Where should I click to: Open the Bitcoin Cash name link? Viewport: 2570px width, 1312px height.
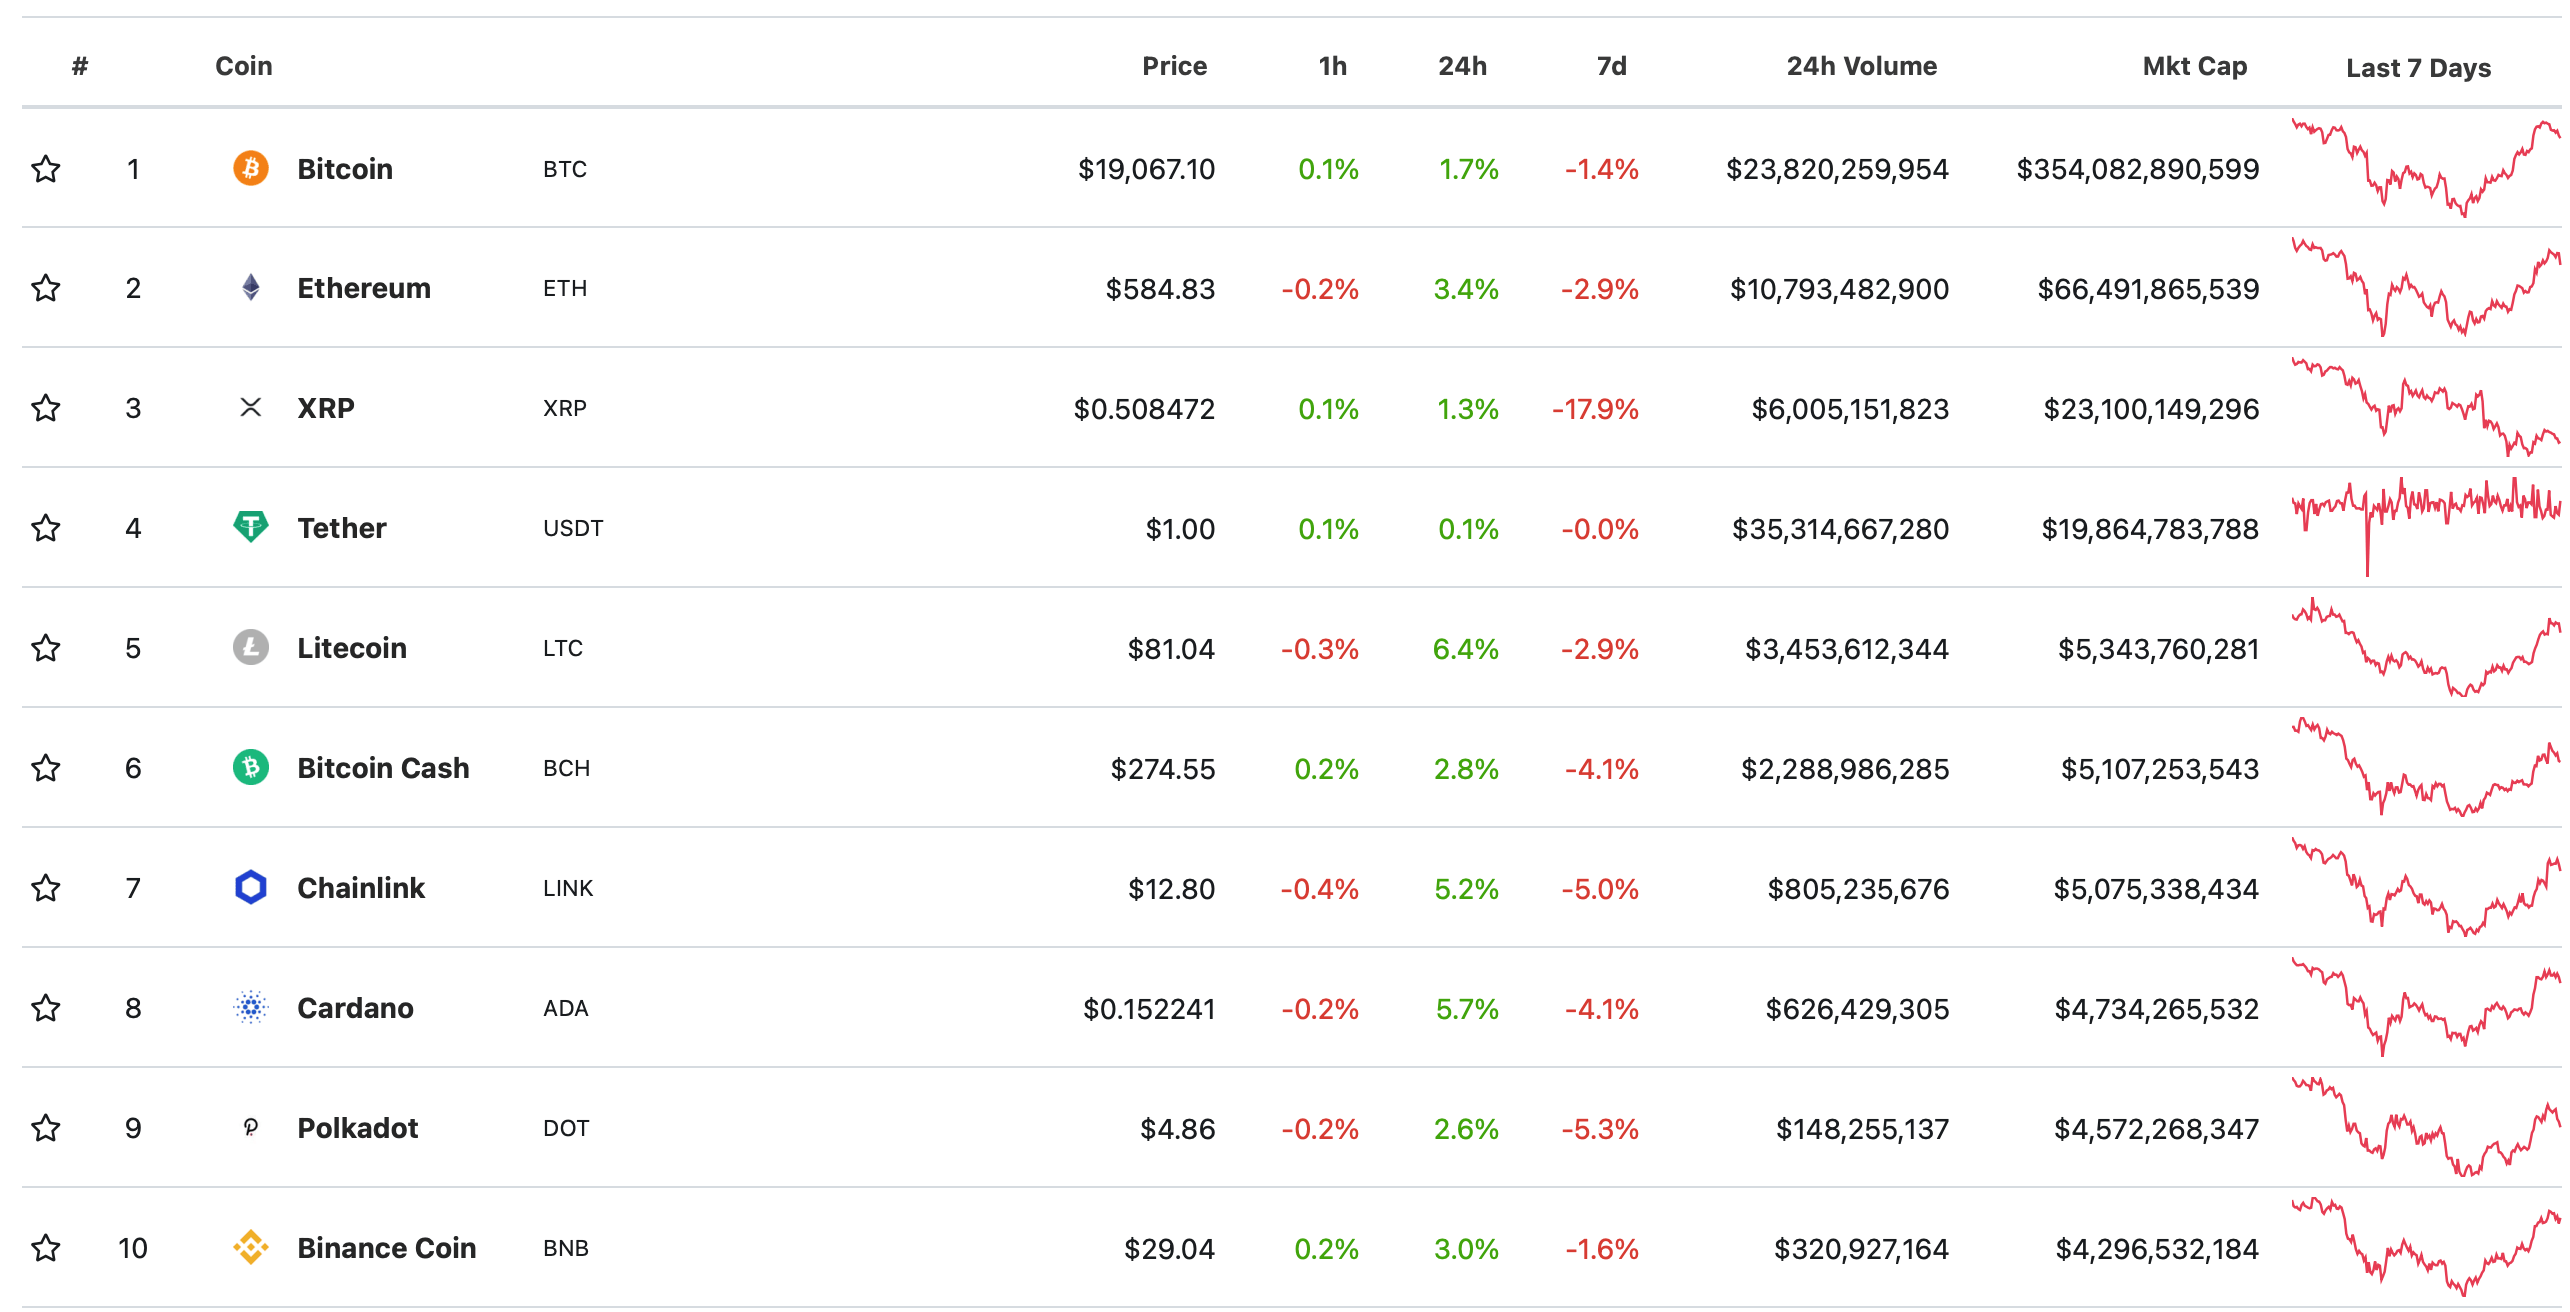[384, 768]
